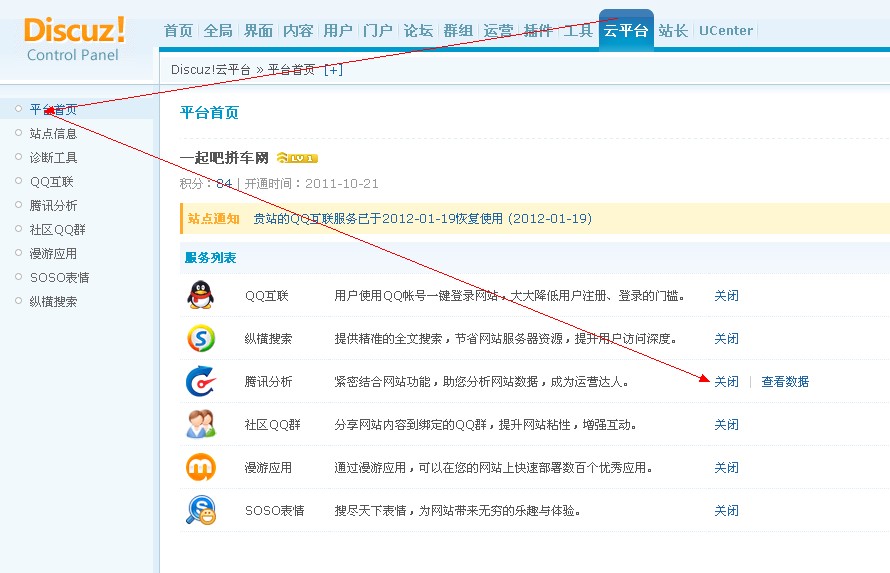The width and height of the screenshot is (890, 573).
Task: Click 关闭 for 纵横搜索 service
Action: click(727, 339)
